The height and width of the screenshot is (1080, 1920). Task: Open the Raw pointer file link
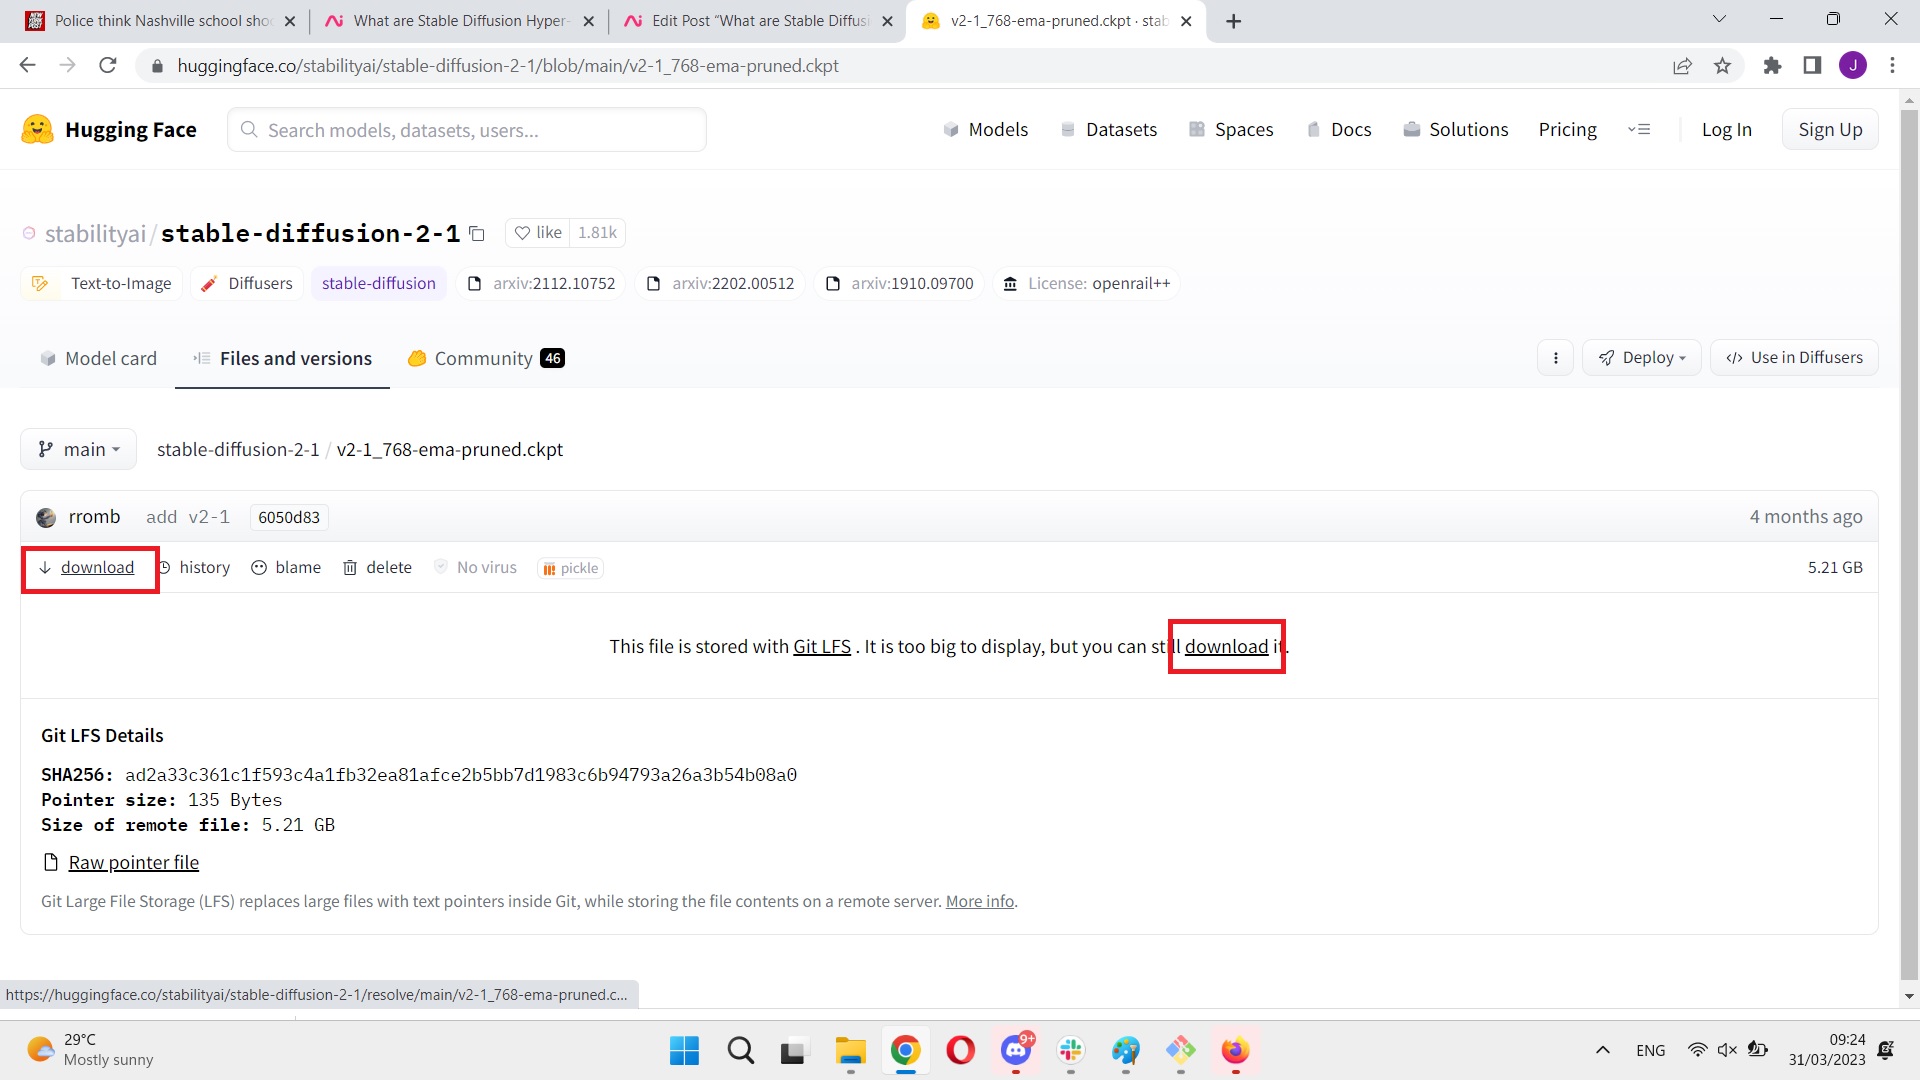pyautogui.click(x=133, y=863)
